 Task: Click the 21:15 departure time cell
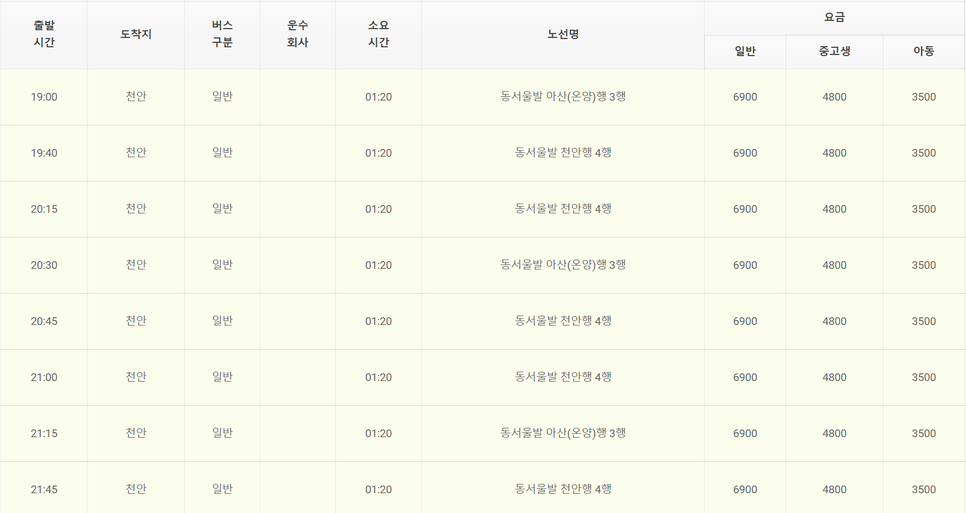click(x=44, y=434)
